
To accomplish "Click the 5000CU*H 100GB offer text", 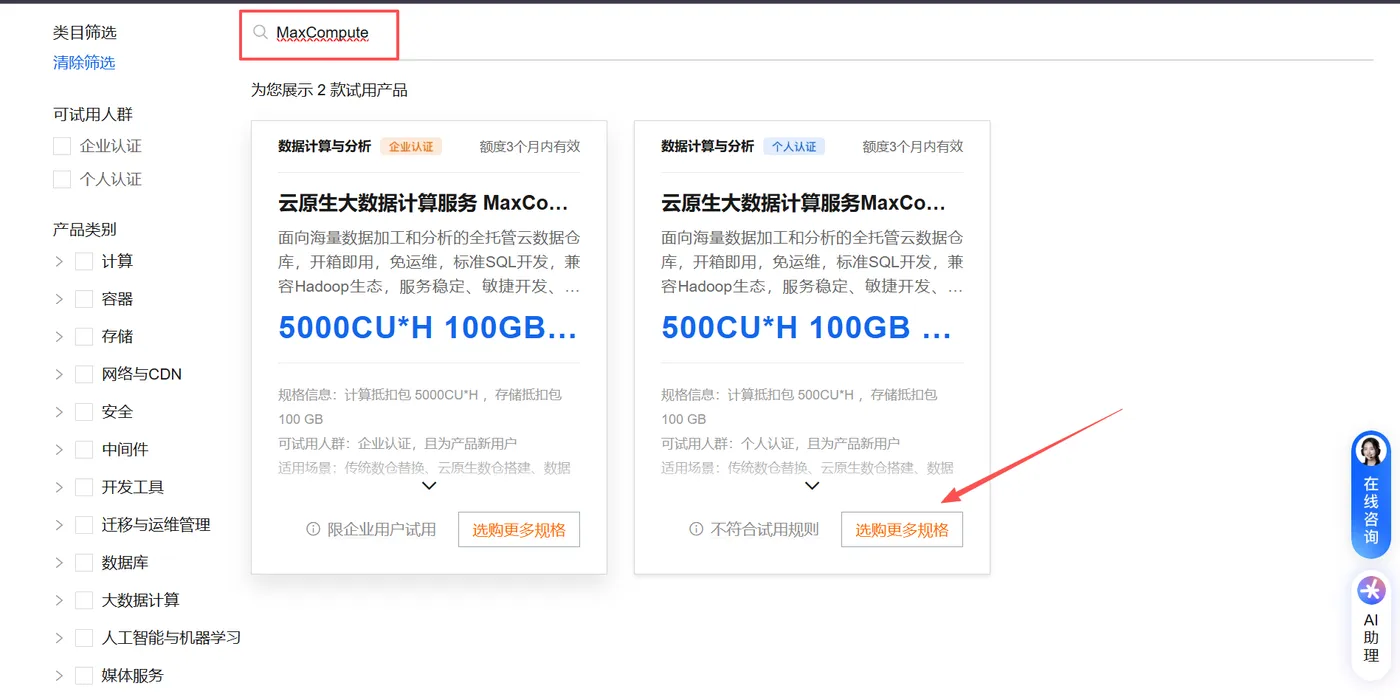I will click(428, 327).
